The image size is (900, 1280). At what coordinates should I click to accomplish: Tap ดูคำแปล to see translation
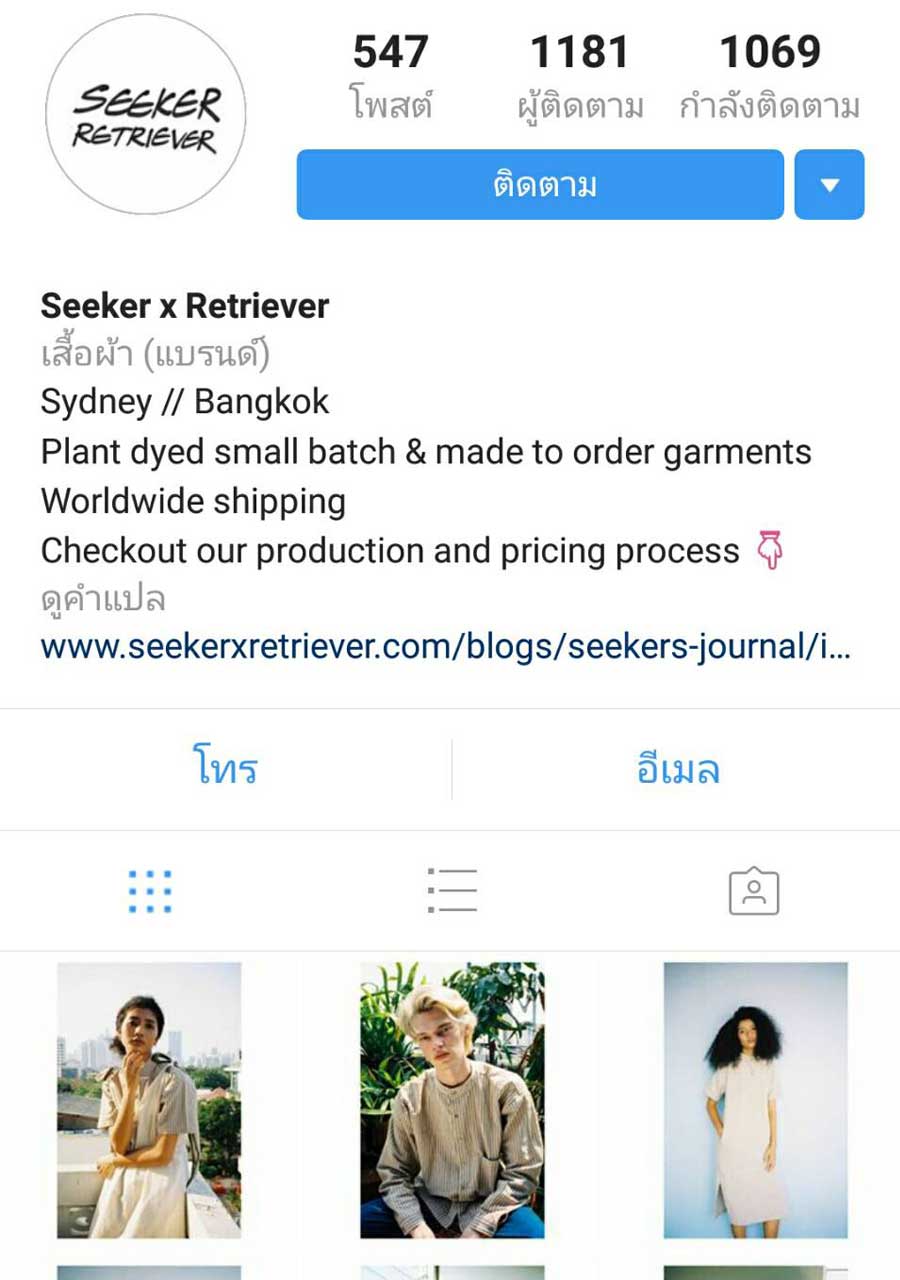[103, 600]
